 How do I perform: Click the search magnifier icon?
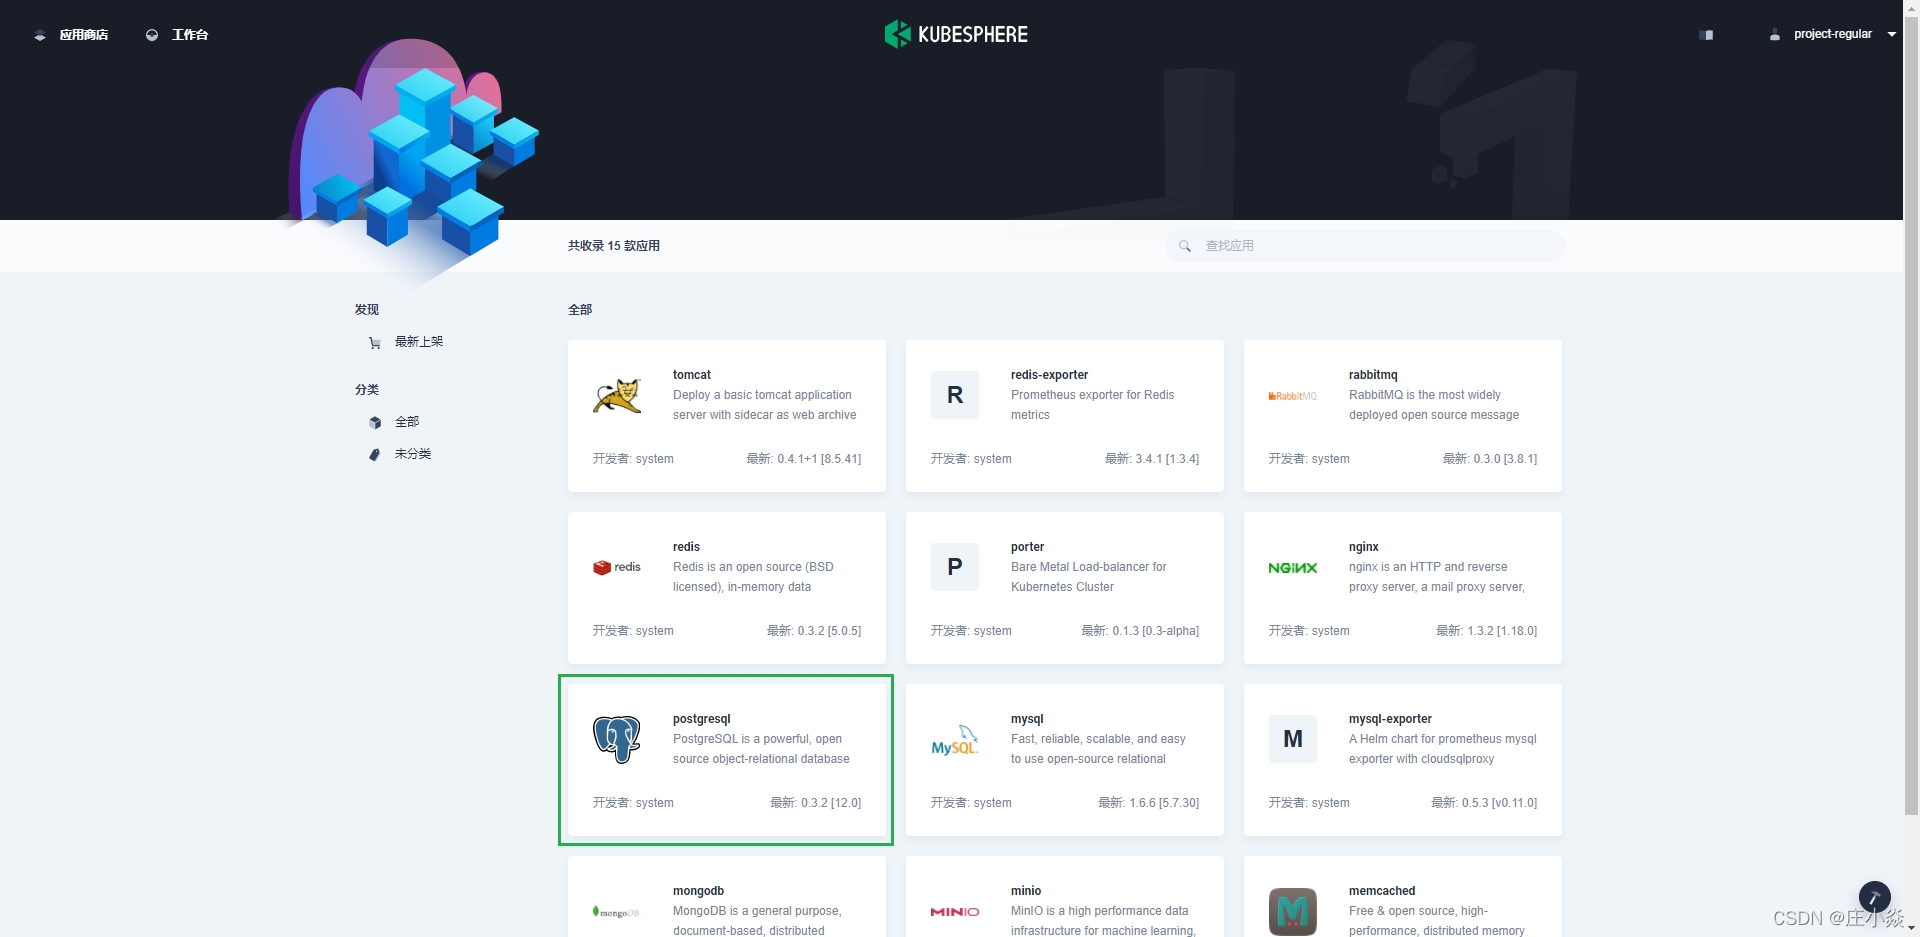[1185, 246]
